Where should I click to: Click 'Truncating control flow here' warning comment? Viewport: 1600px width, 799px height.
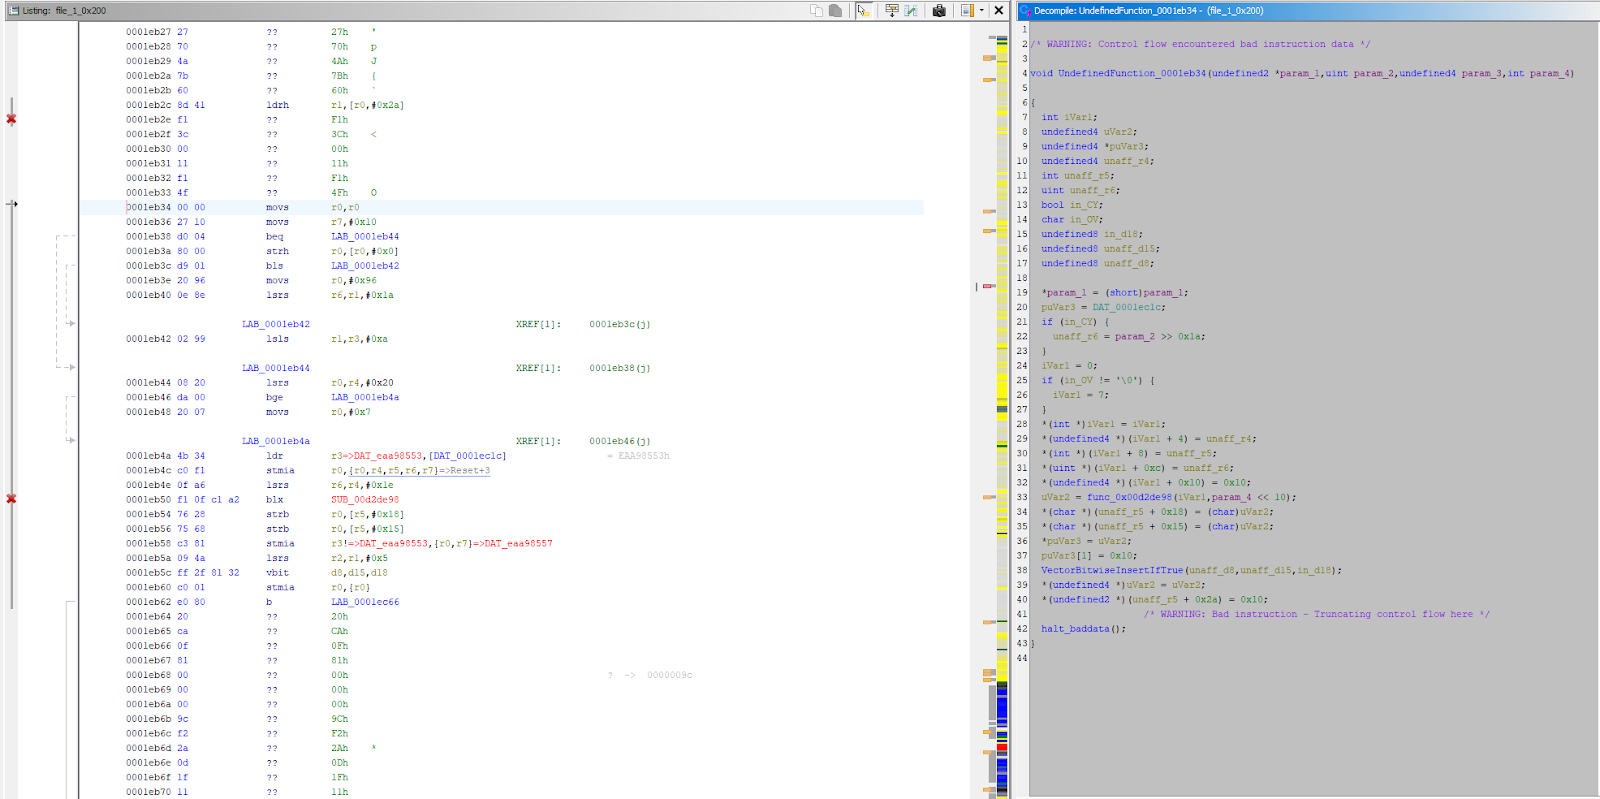pos(1316,614)
